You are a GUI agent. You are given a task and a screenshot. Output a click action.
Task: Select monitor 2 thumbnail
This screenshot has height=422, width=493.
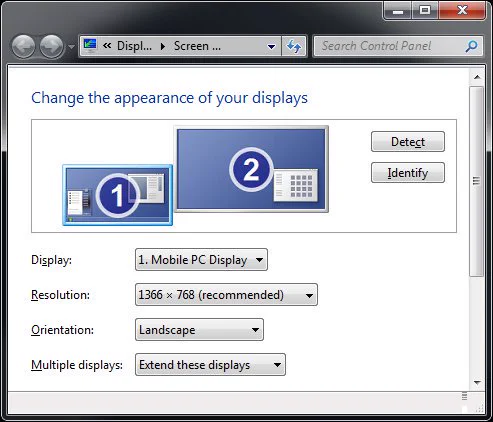click(251, 169)
